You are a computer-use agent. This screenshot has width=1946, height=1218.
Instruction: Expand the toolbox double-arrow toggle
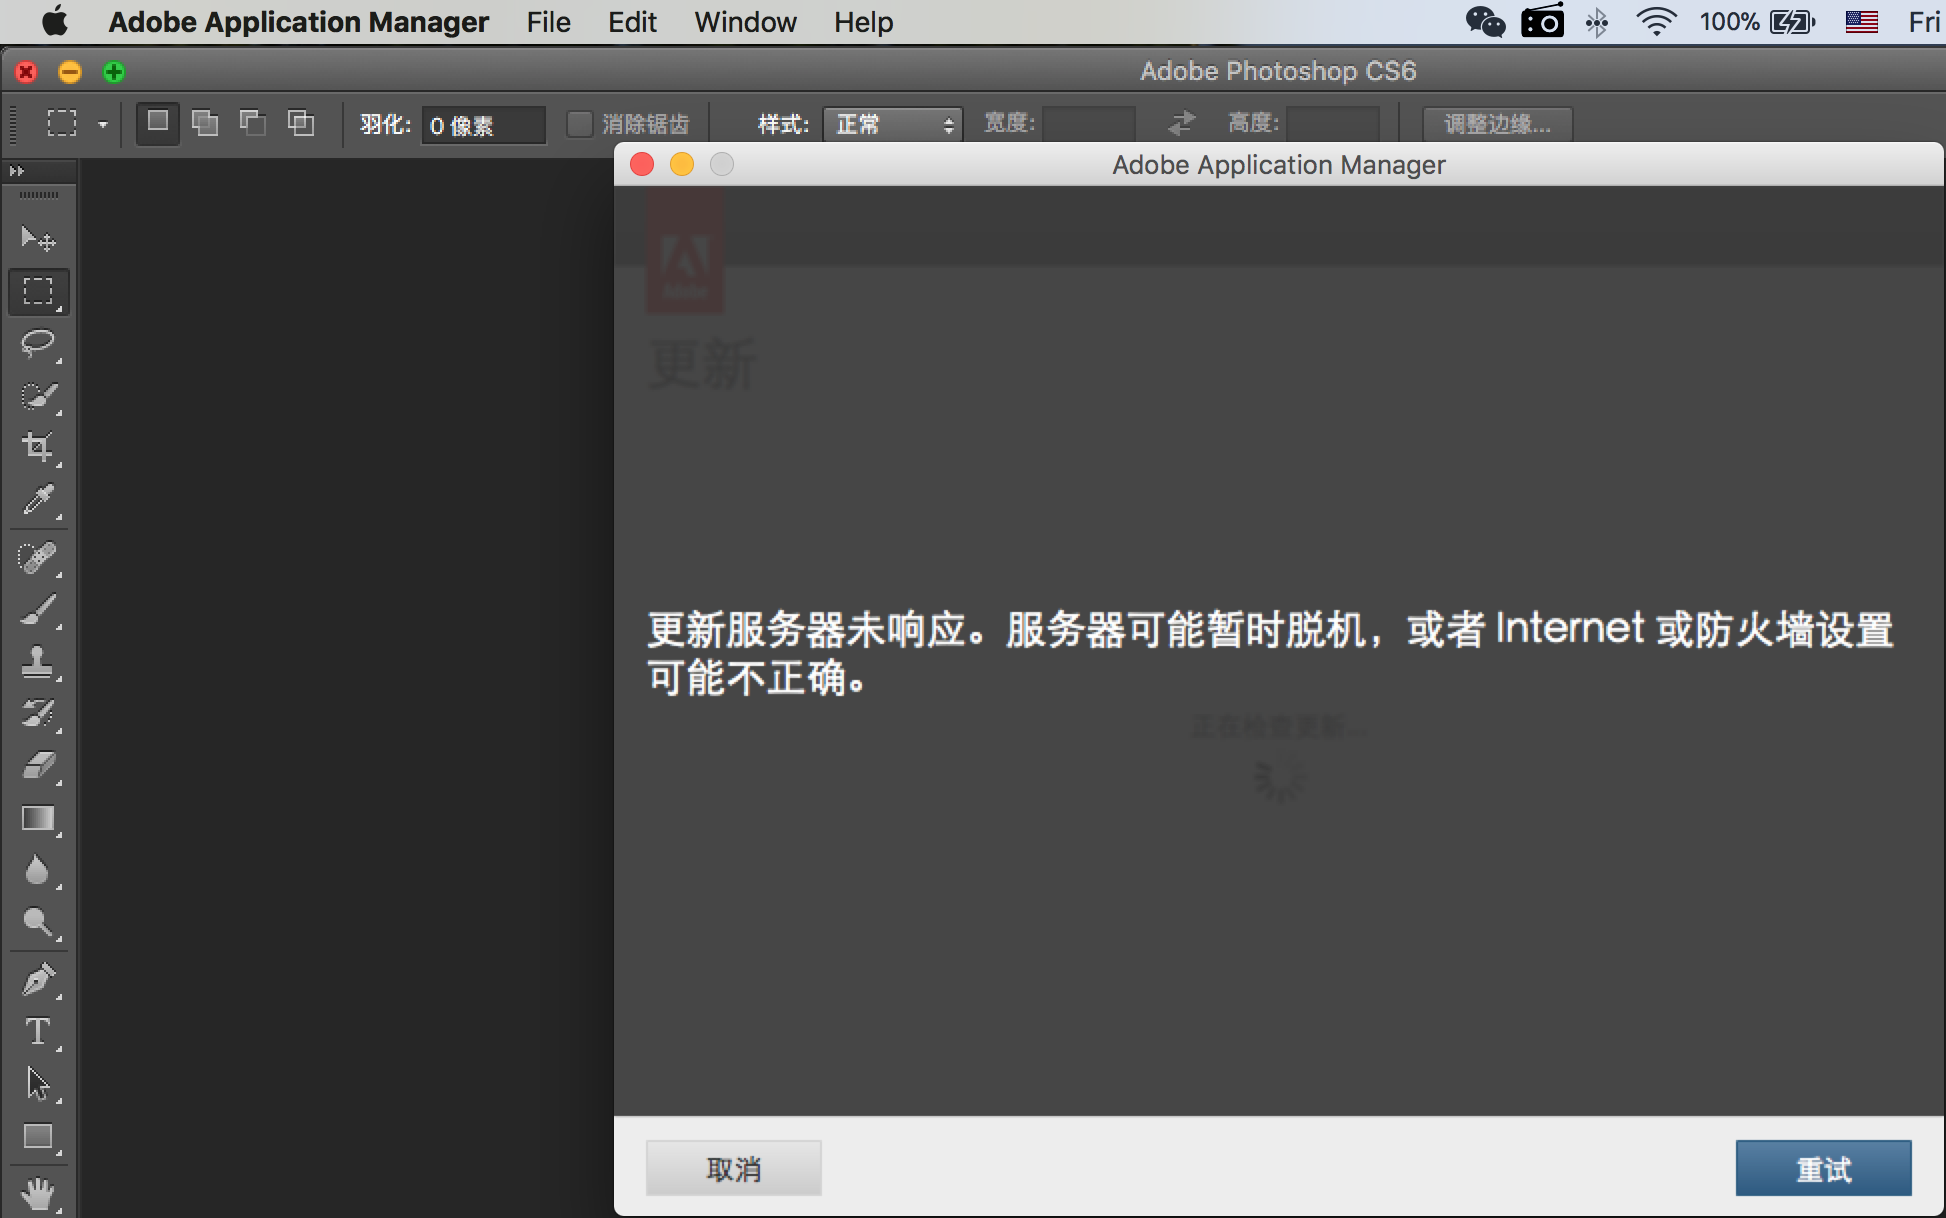tap(17, 171)
